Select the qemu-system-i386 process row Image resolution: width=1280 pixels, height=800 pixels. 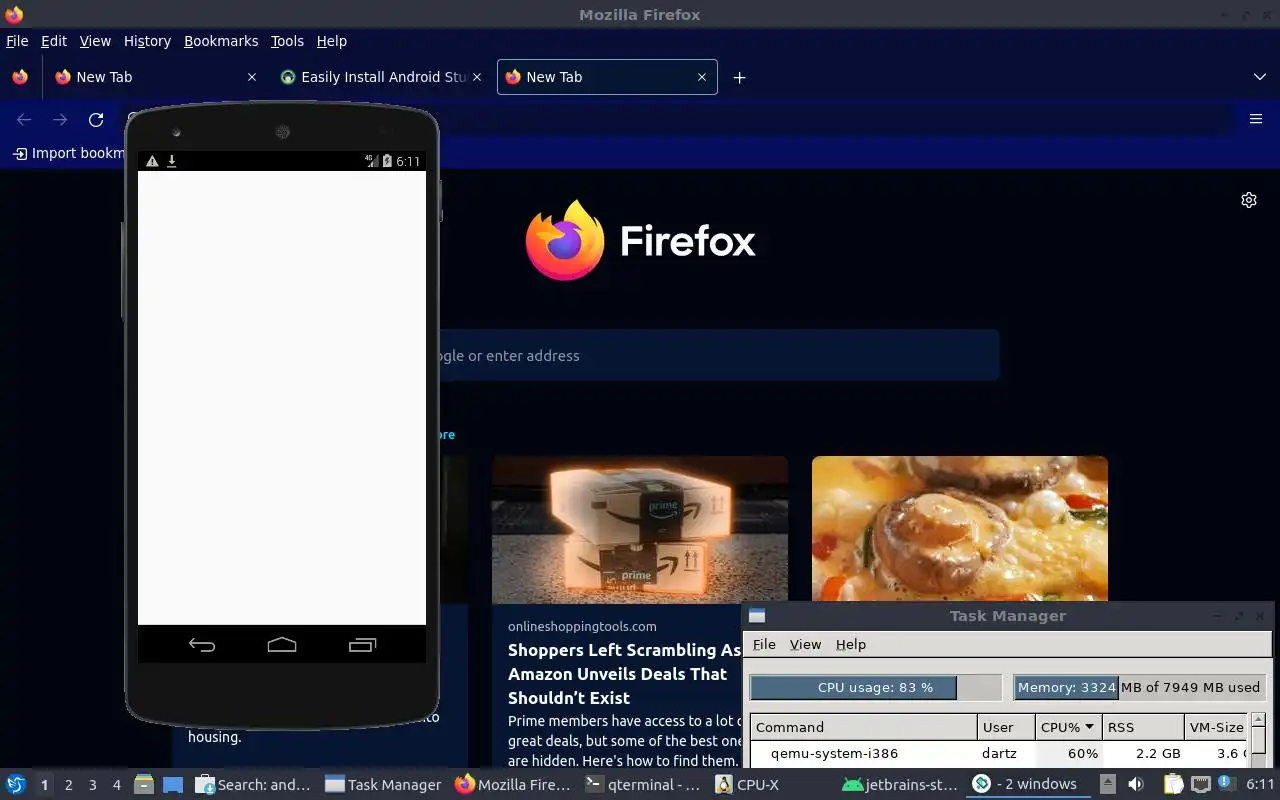1000,753
